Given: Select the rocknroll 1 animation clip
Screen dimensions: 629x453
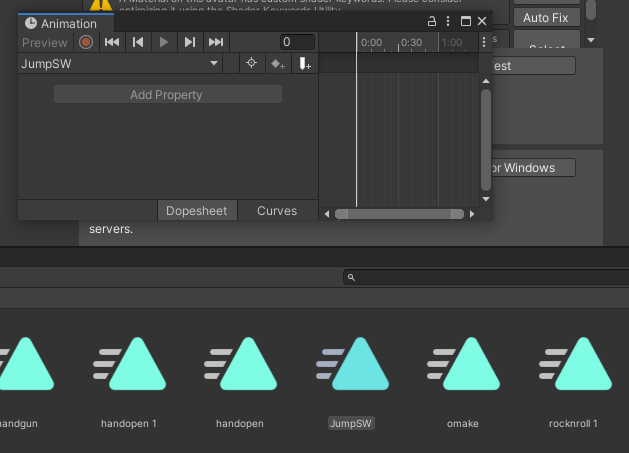Looking at the screenshot, I should click(x=575, y=364).
